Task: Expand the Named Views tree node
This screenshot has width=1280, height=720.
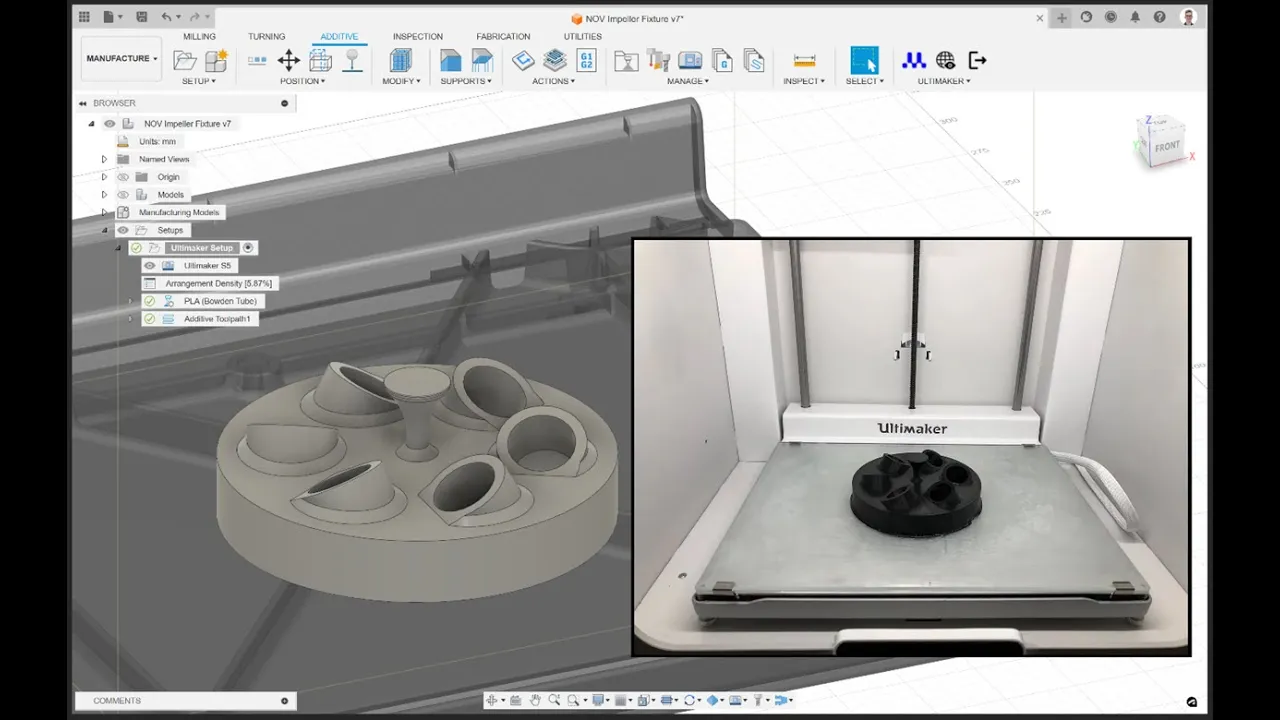Action: [x=104, y=159]
